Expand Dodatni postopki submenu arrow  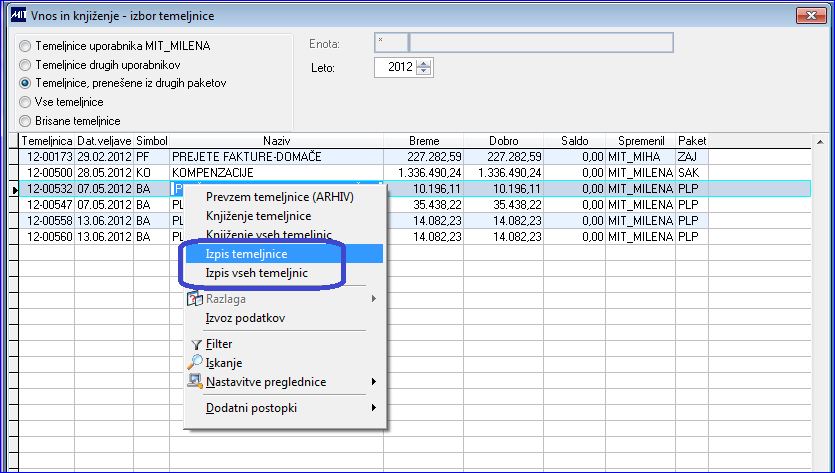(374, 408)
